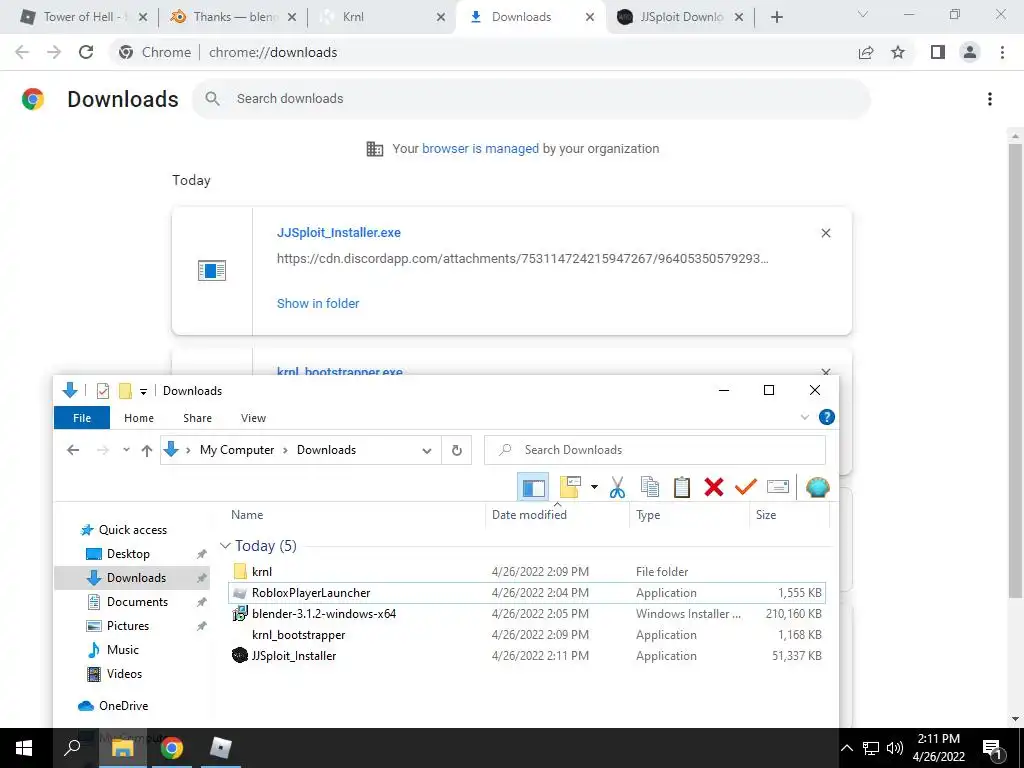Click the Cut scissors icon in Explorer toolbar
Viewport: 1024px width, 768px height.
pyautogui.click(x=617, y=487)
